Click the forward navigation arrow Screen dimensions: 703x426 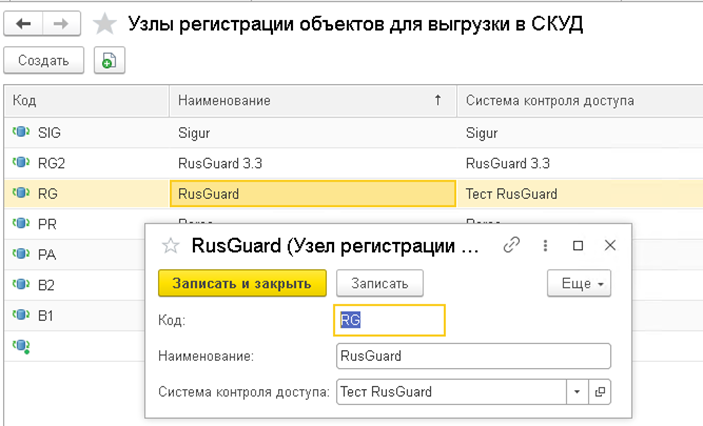pos(61,23)
